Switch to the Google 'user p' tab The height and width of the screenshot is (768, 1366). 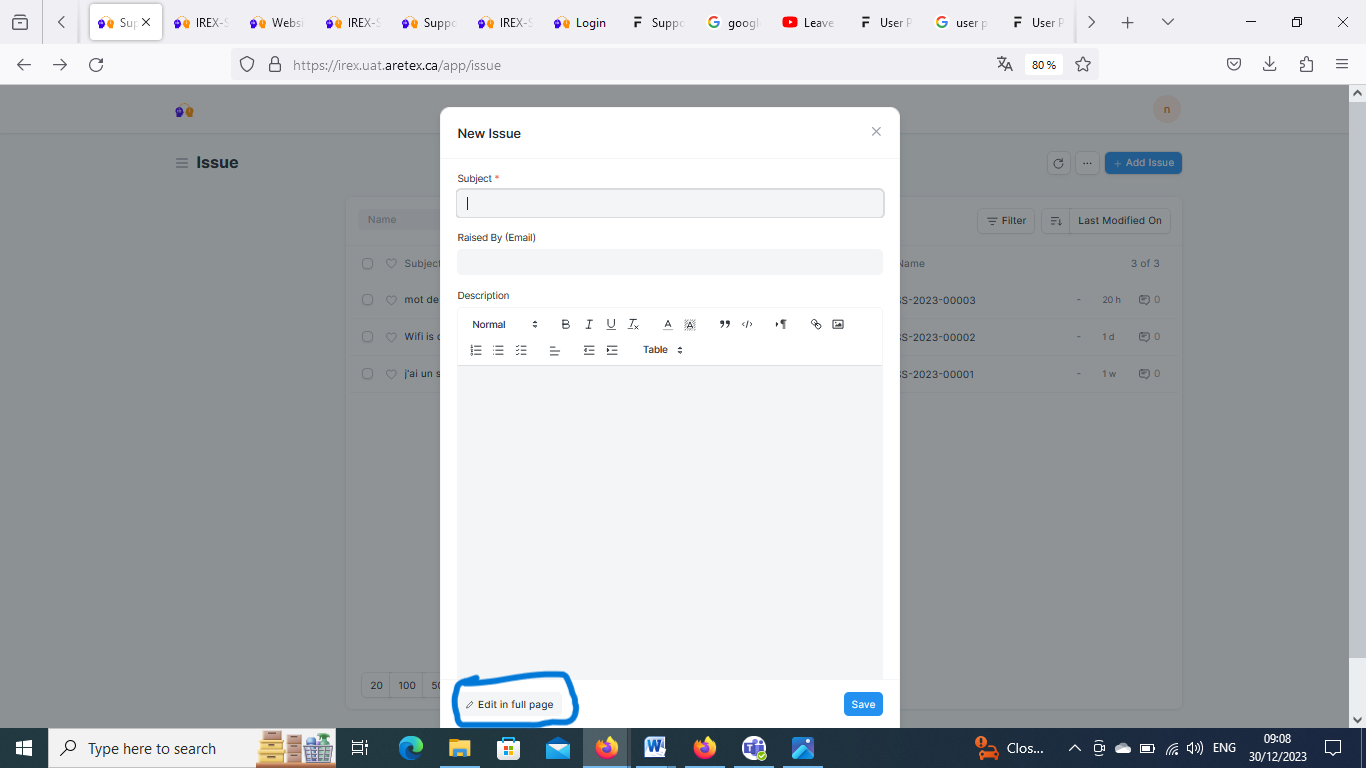961,22
